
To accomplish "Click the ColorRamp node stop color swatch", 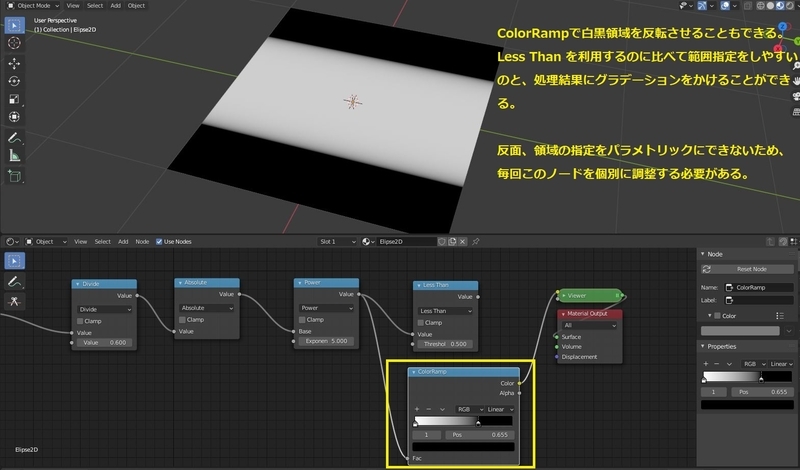I will (463, 447).
